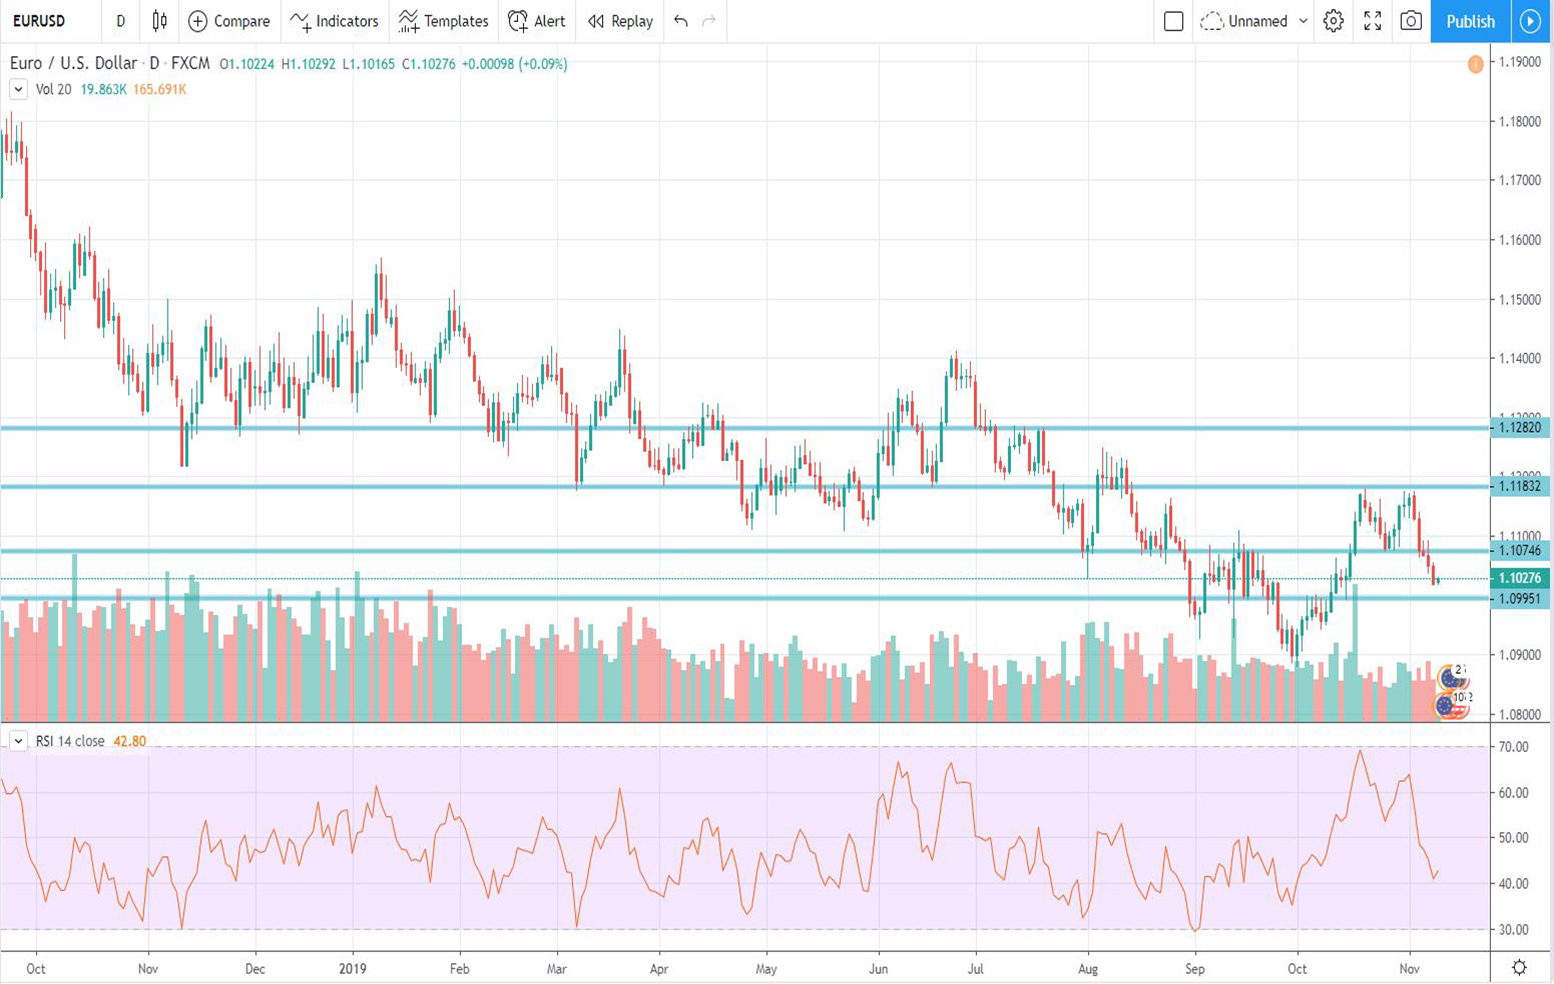Open chart settings gear icon
Screen dimensions: 1554x984
pyautogui.click(x=1333, y=21)
